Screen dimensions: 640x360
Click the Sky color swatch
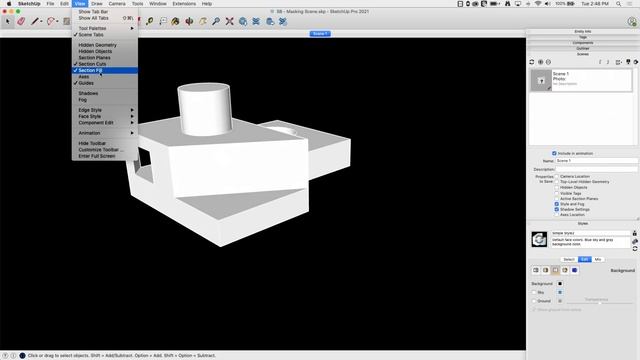click(x=560, y=293)
